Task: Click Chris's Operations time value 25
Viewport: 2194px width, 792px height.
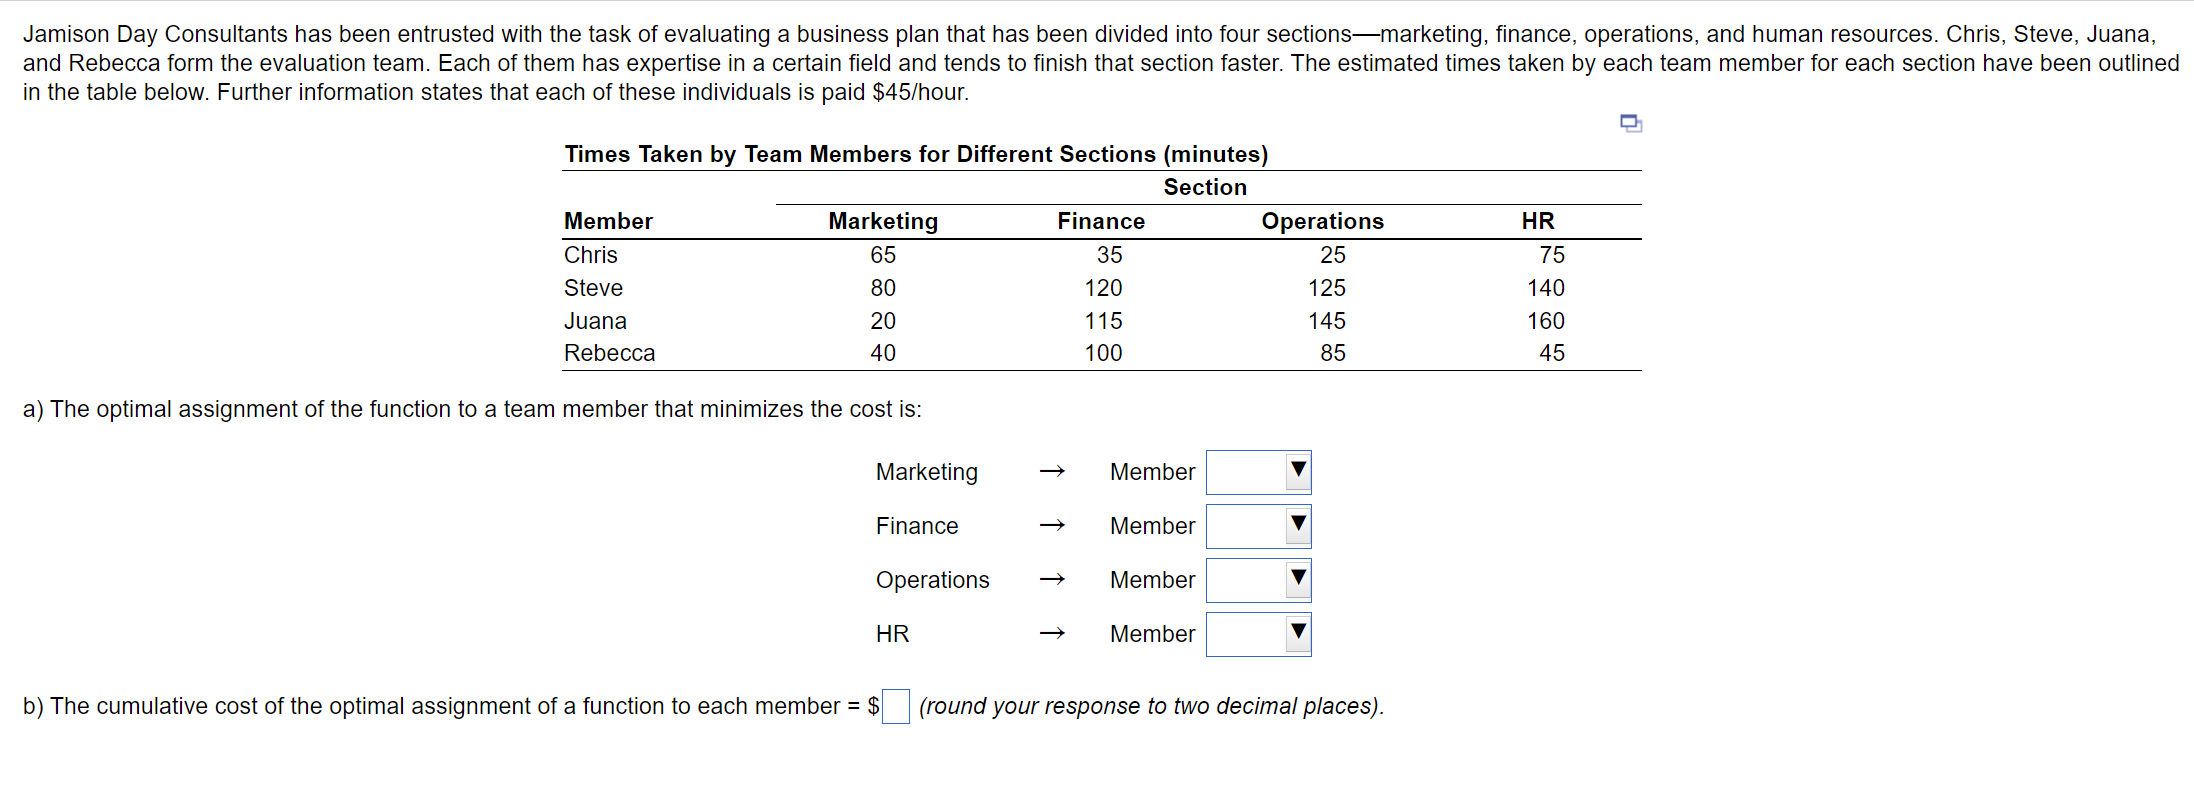Action: (1333, 255)
